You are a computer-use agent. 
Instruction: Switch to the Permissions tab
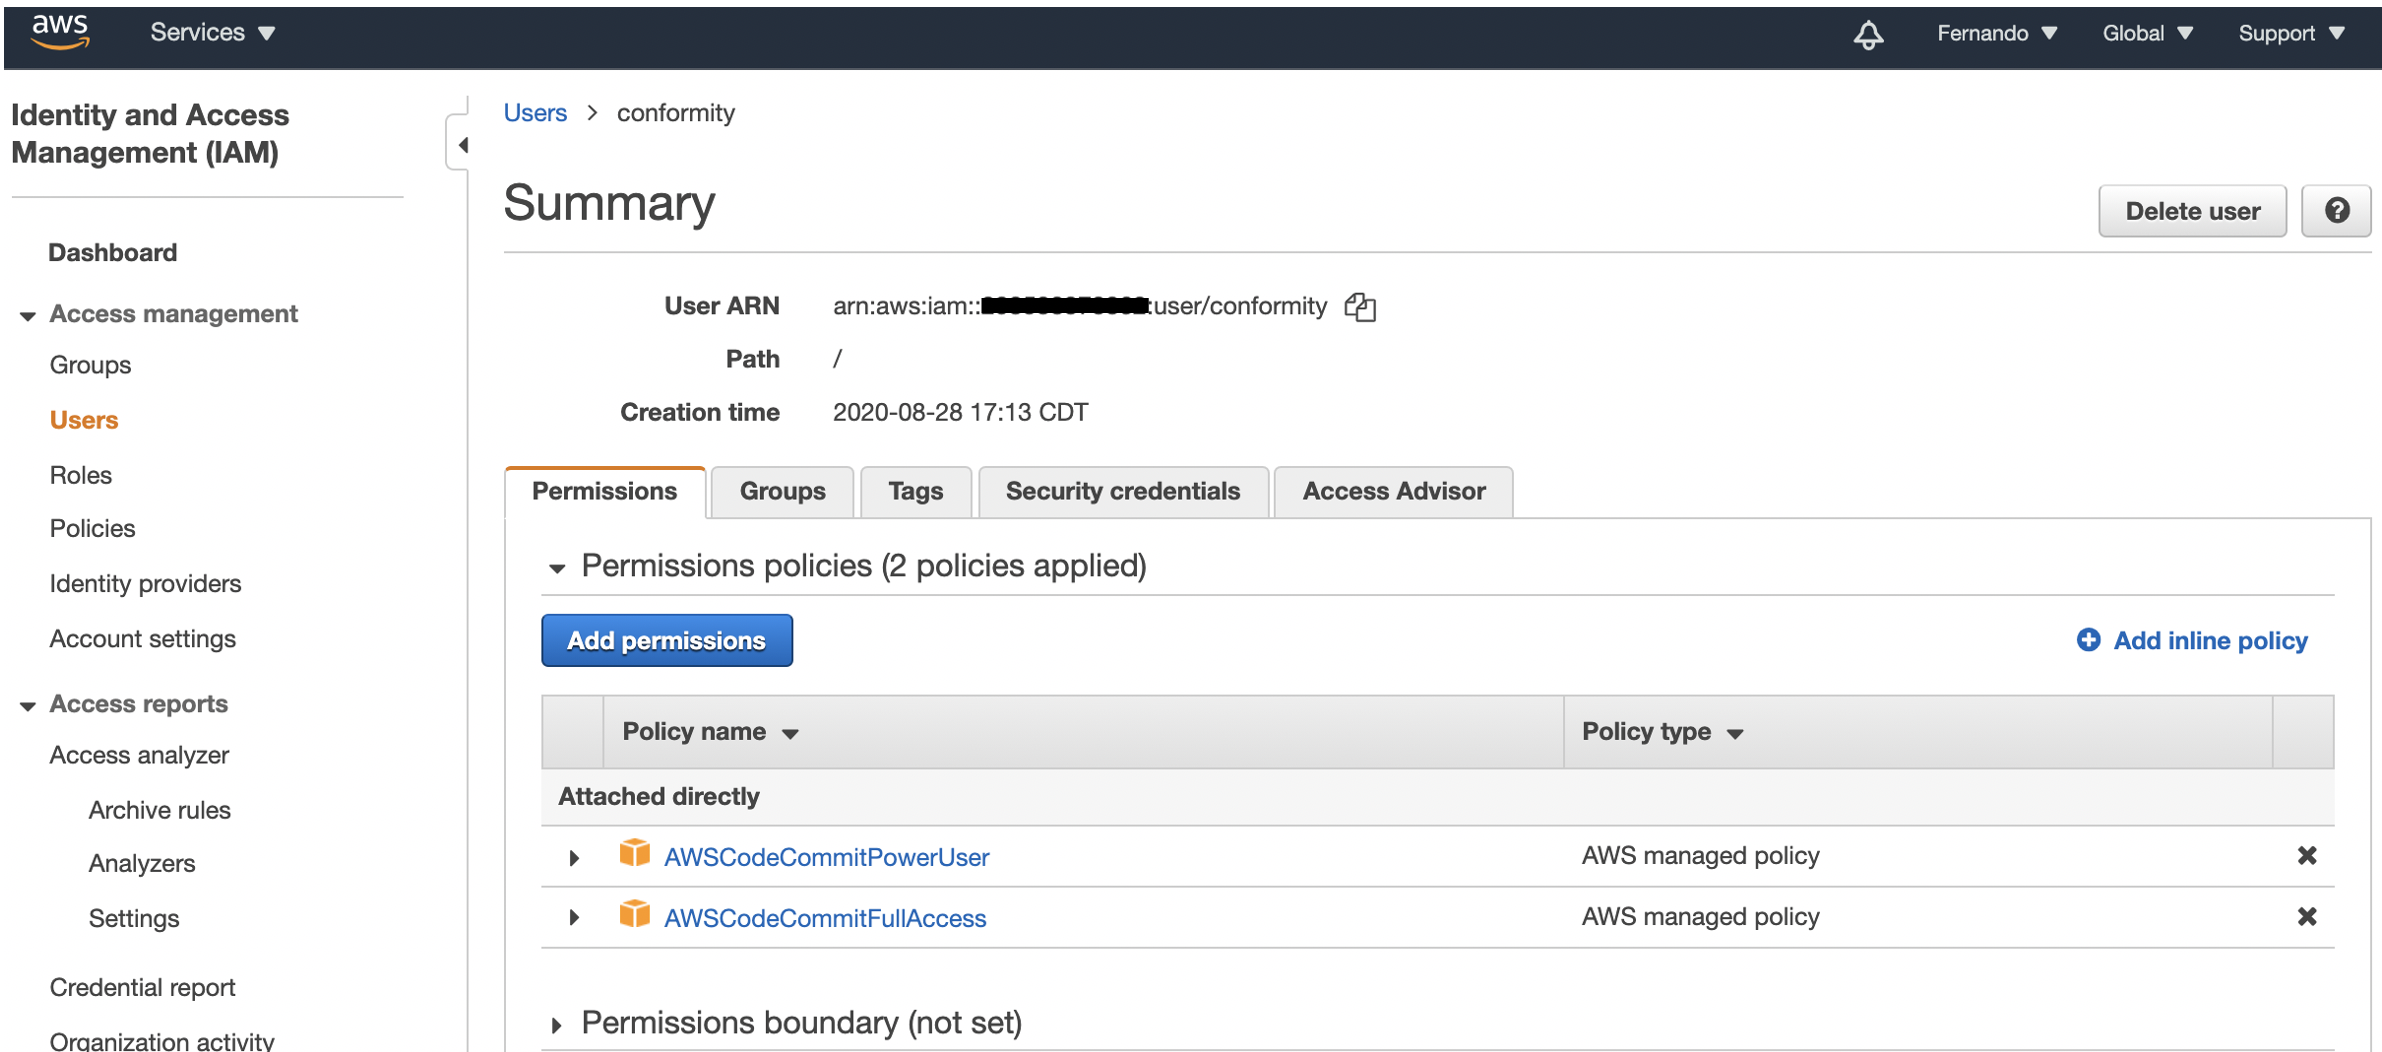(605, 492)
